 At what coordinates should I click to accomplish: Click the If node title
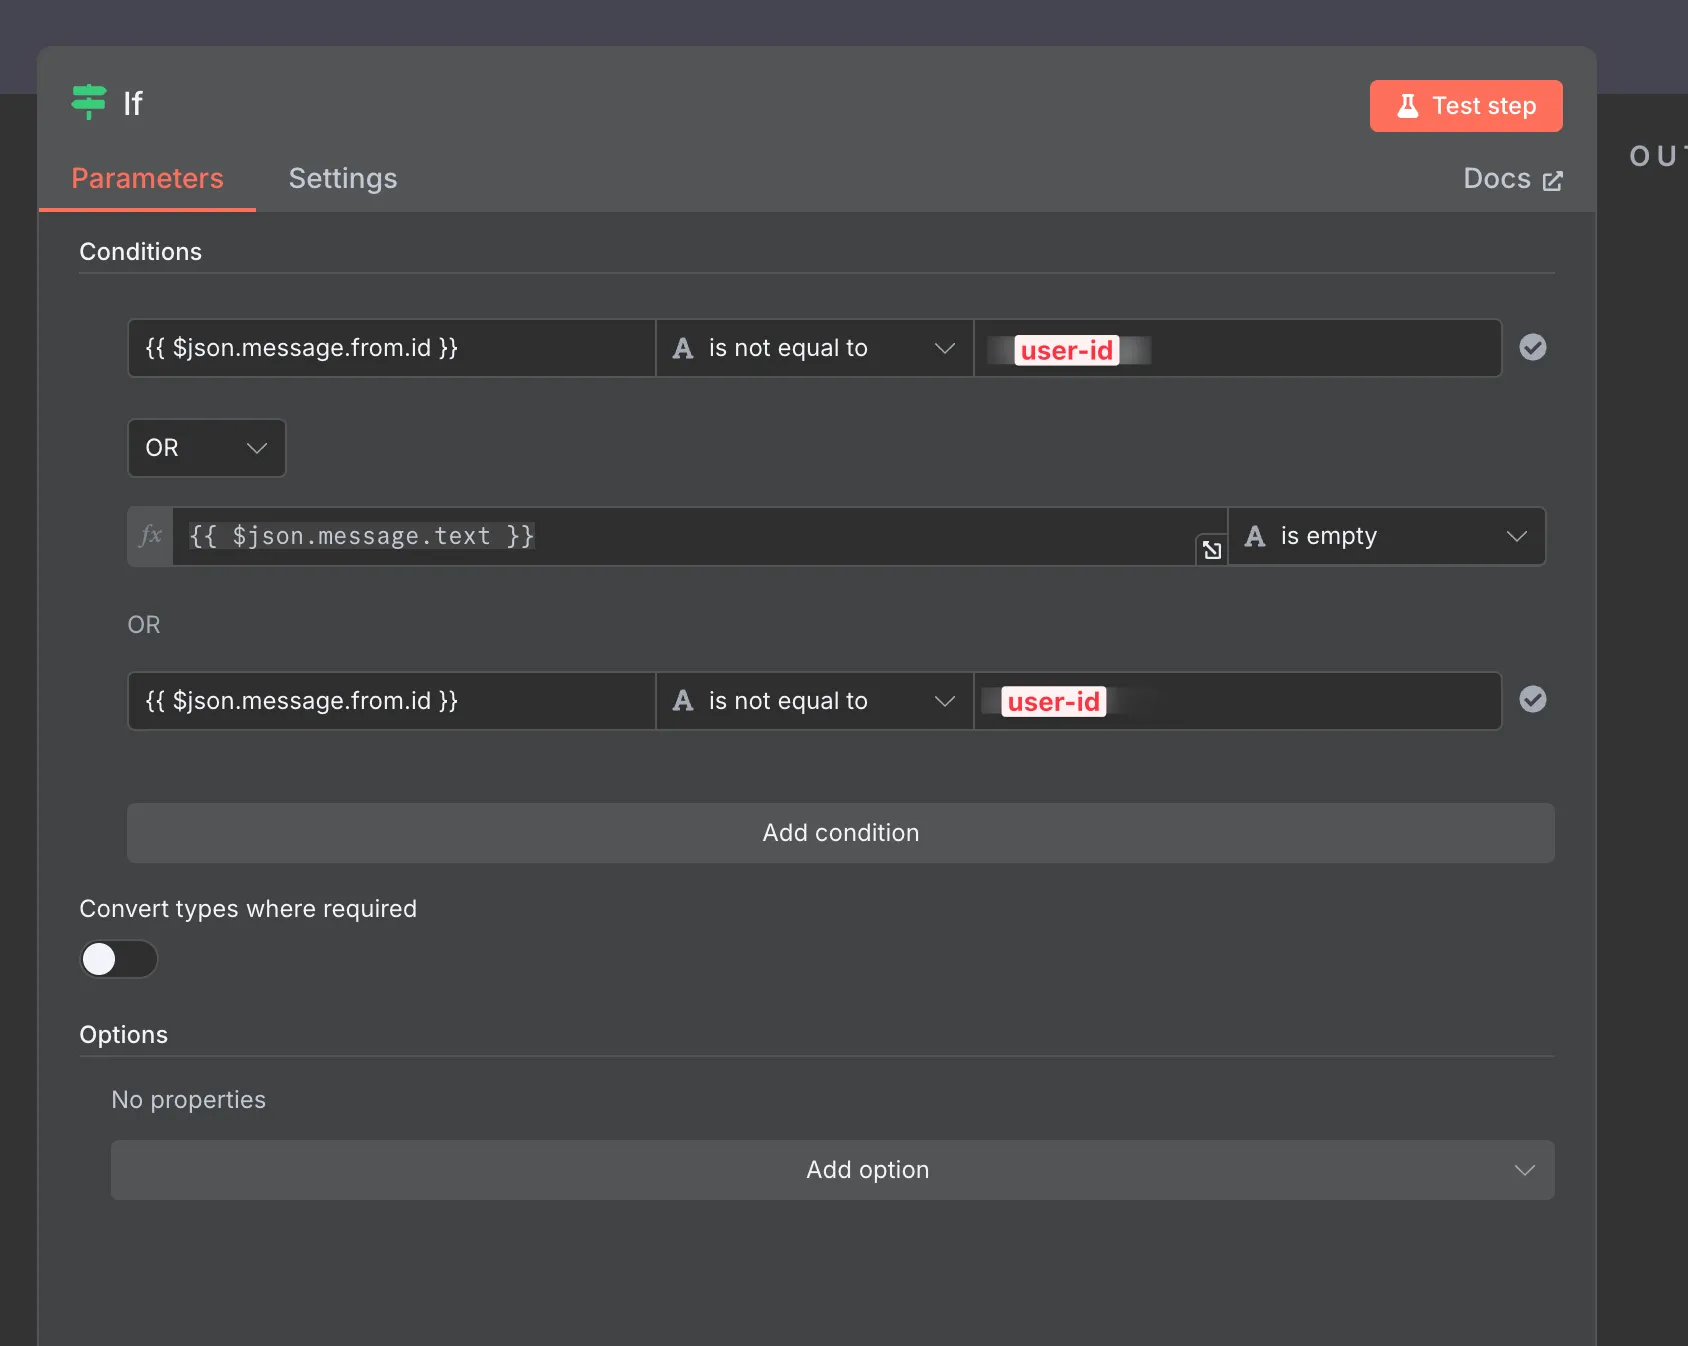(133, 103)
